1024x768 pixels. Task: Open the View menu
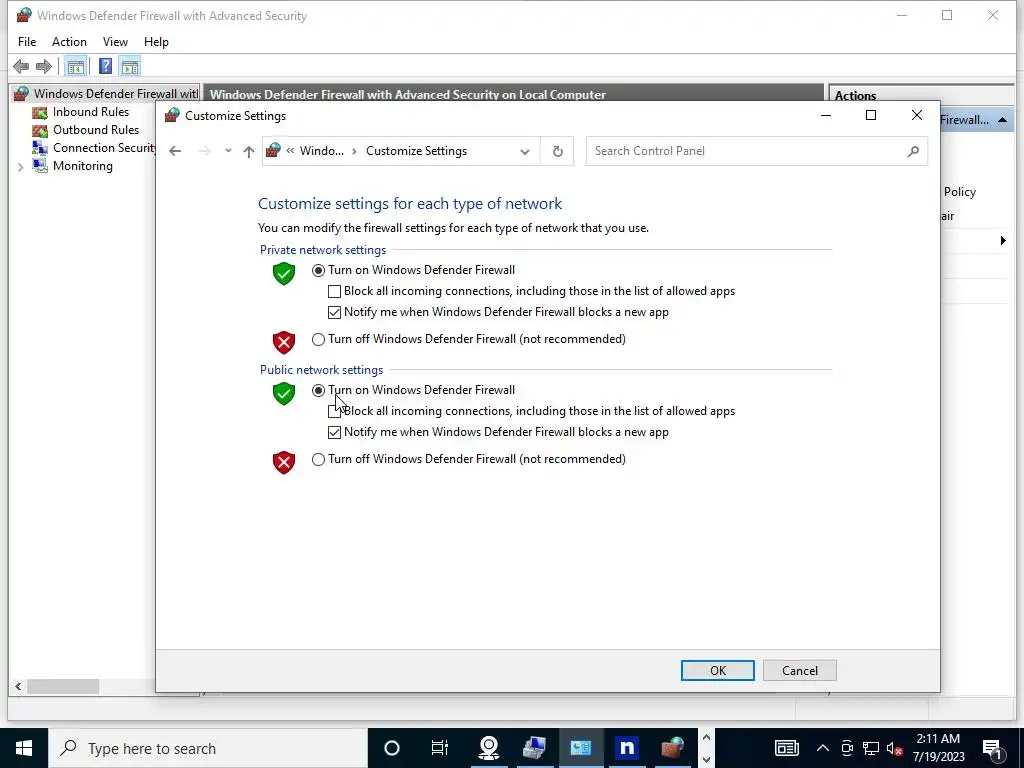(x=115, y=42)
